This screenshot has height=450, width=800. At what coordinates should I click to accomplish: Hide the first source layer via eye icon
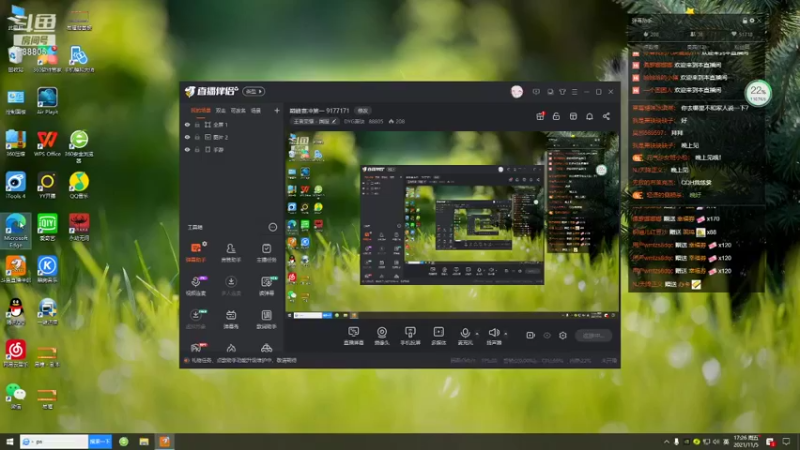(187, 124)
